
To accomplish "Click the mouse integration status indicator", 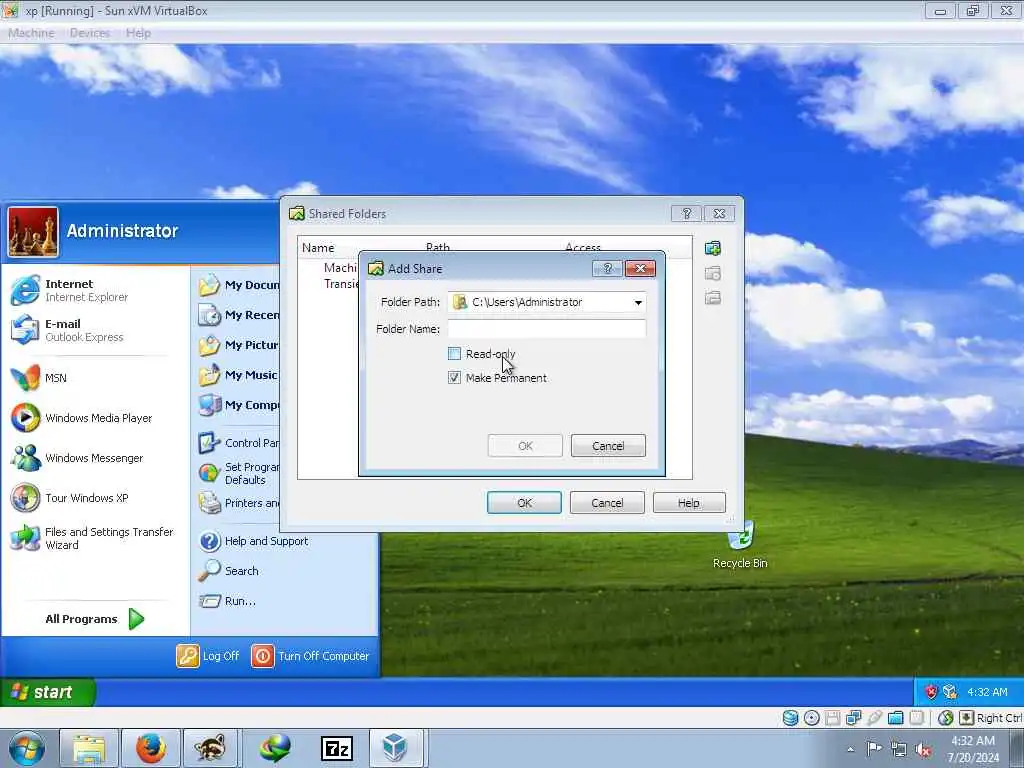I will coord(945,718).
